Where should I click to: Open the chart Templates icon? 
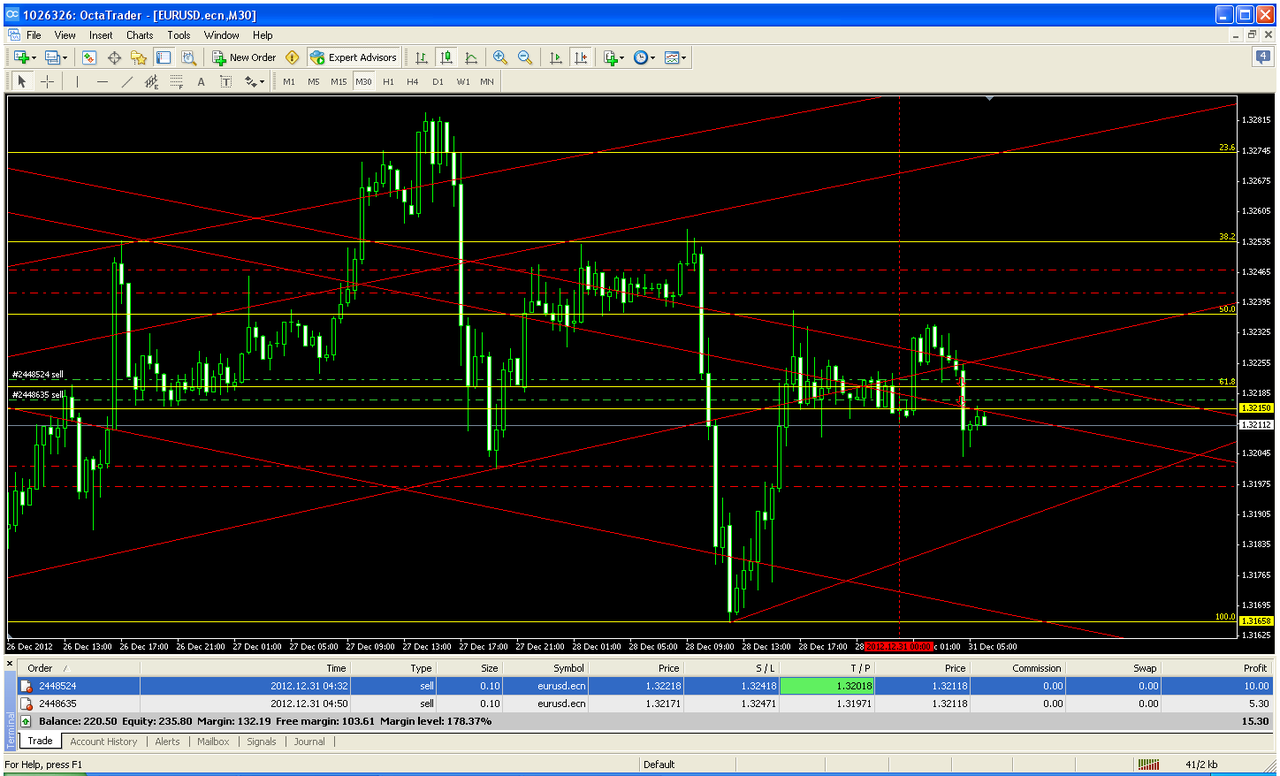[x=672, y=57]
